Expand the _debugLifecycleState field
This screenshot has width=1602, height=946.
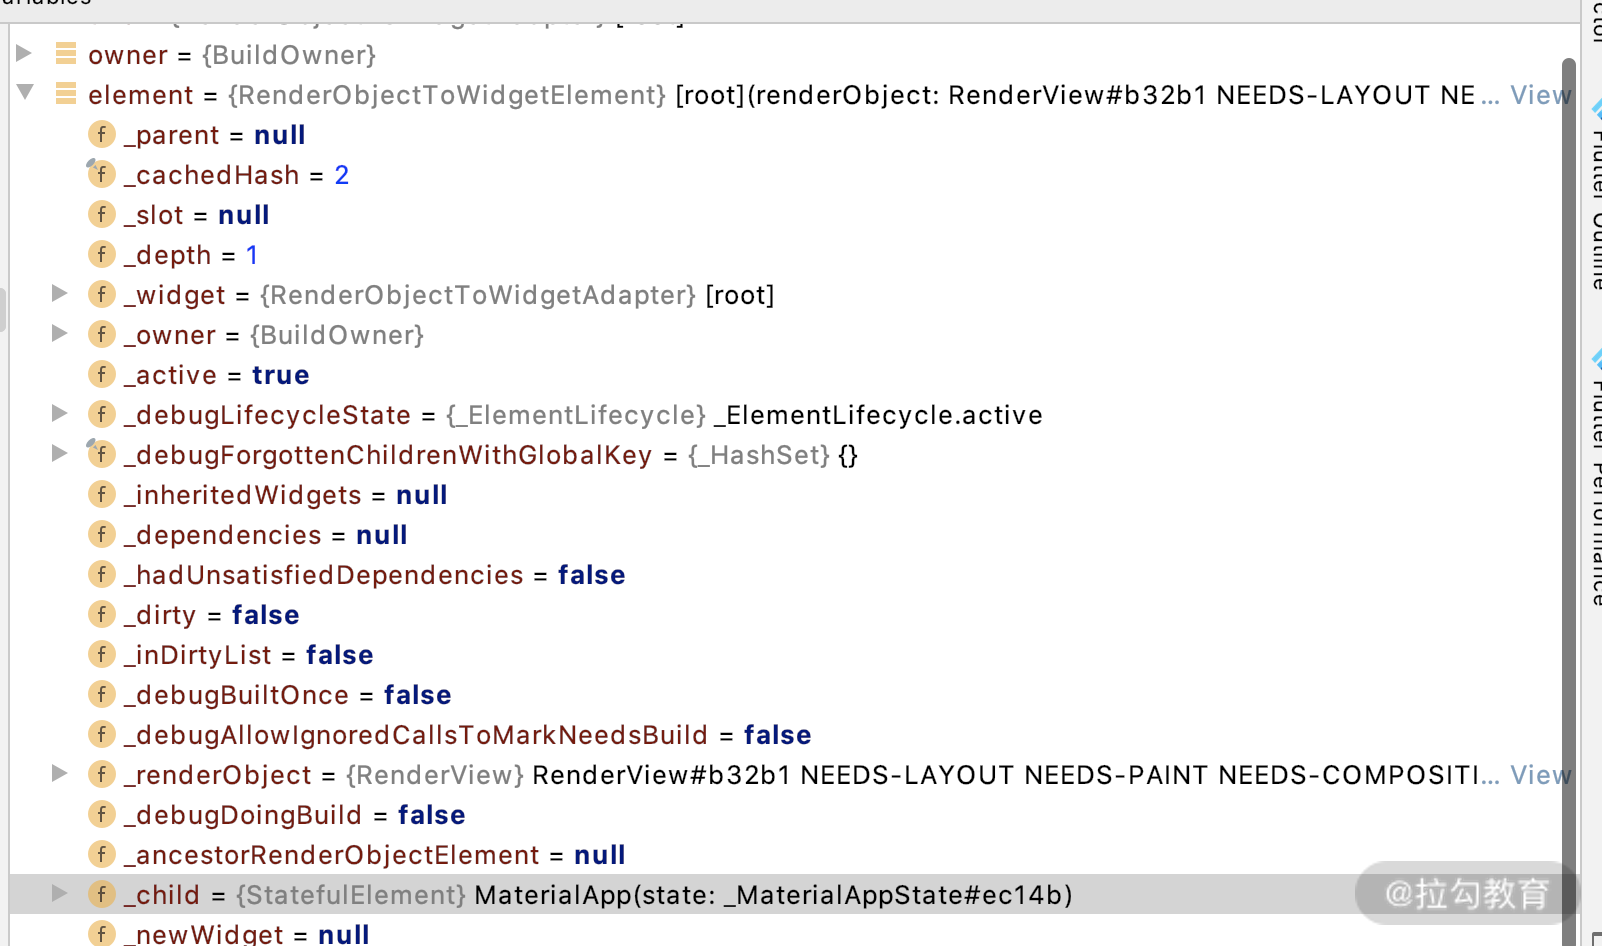[59, 413]
